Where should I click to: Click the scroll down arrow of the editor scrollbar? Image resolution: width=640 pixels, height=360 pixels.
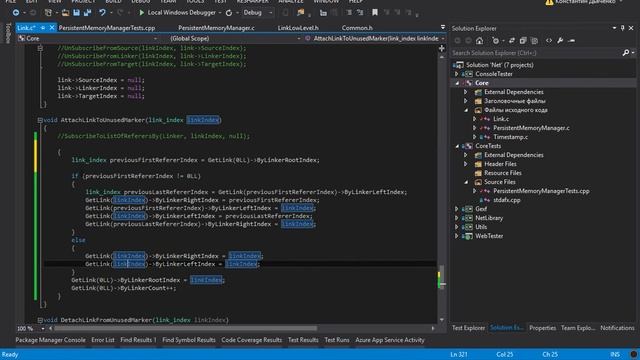click(442, 320)
